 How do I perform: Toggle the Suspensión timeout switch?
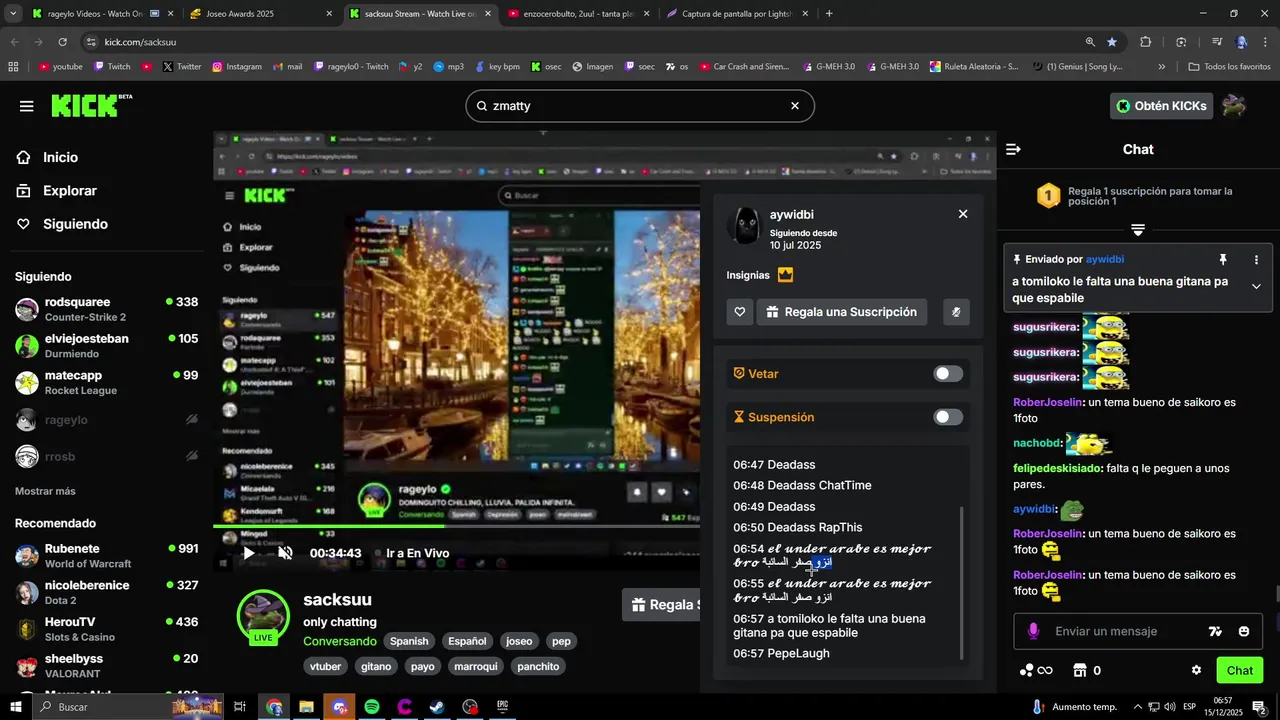click(x=948, y=417)
